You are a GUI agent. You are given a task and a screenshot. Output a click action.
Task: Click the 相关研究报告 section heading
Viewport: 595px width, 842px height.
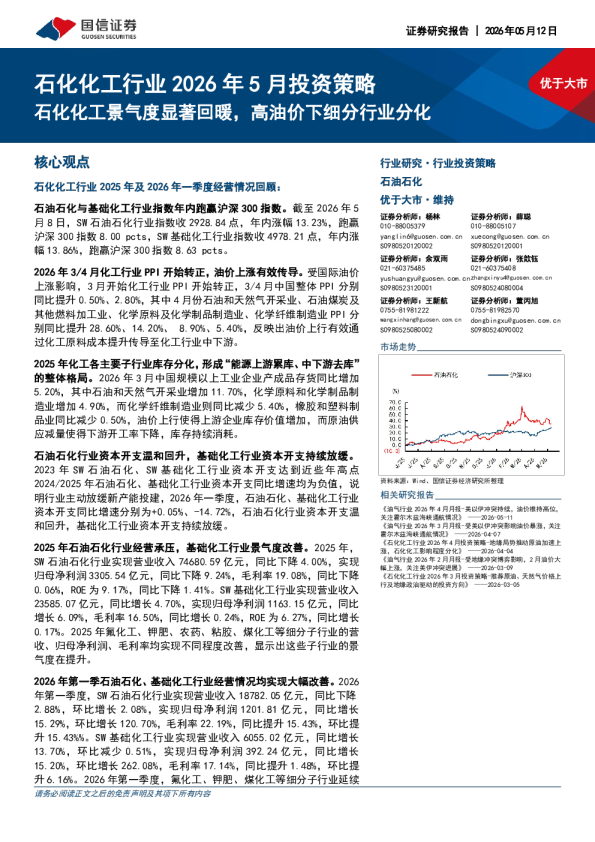407,495
